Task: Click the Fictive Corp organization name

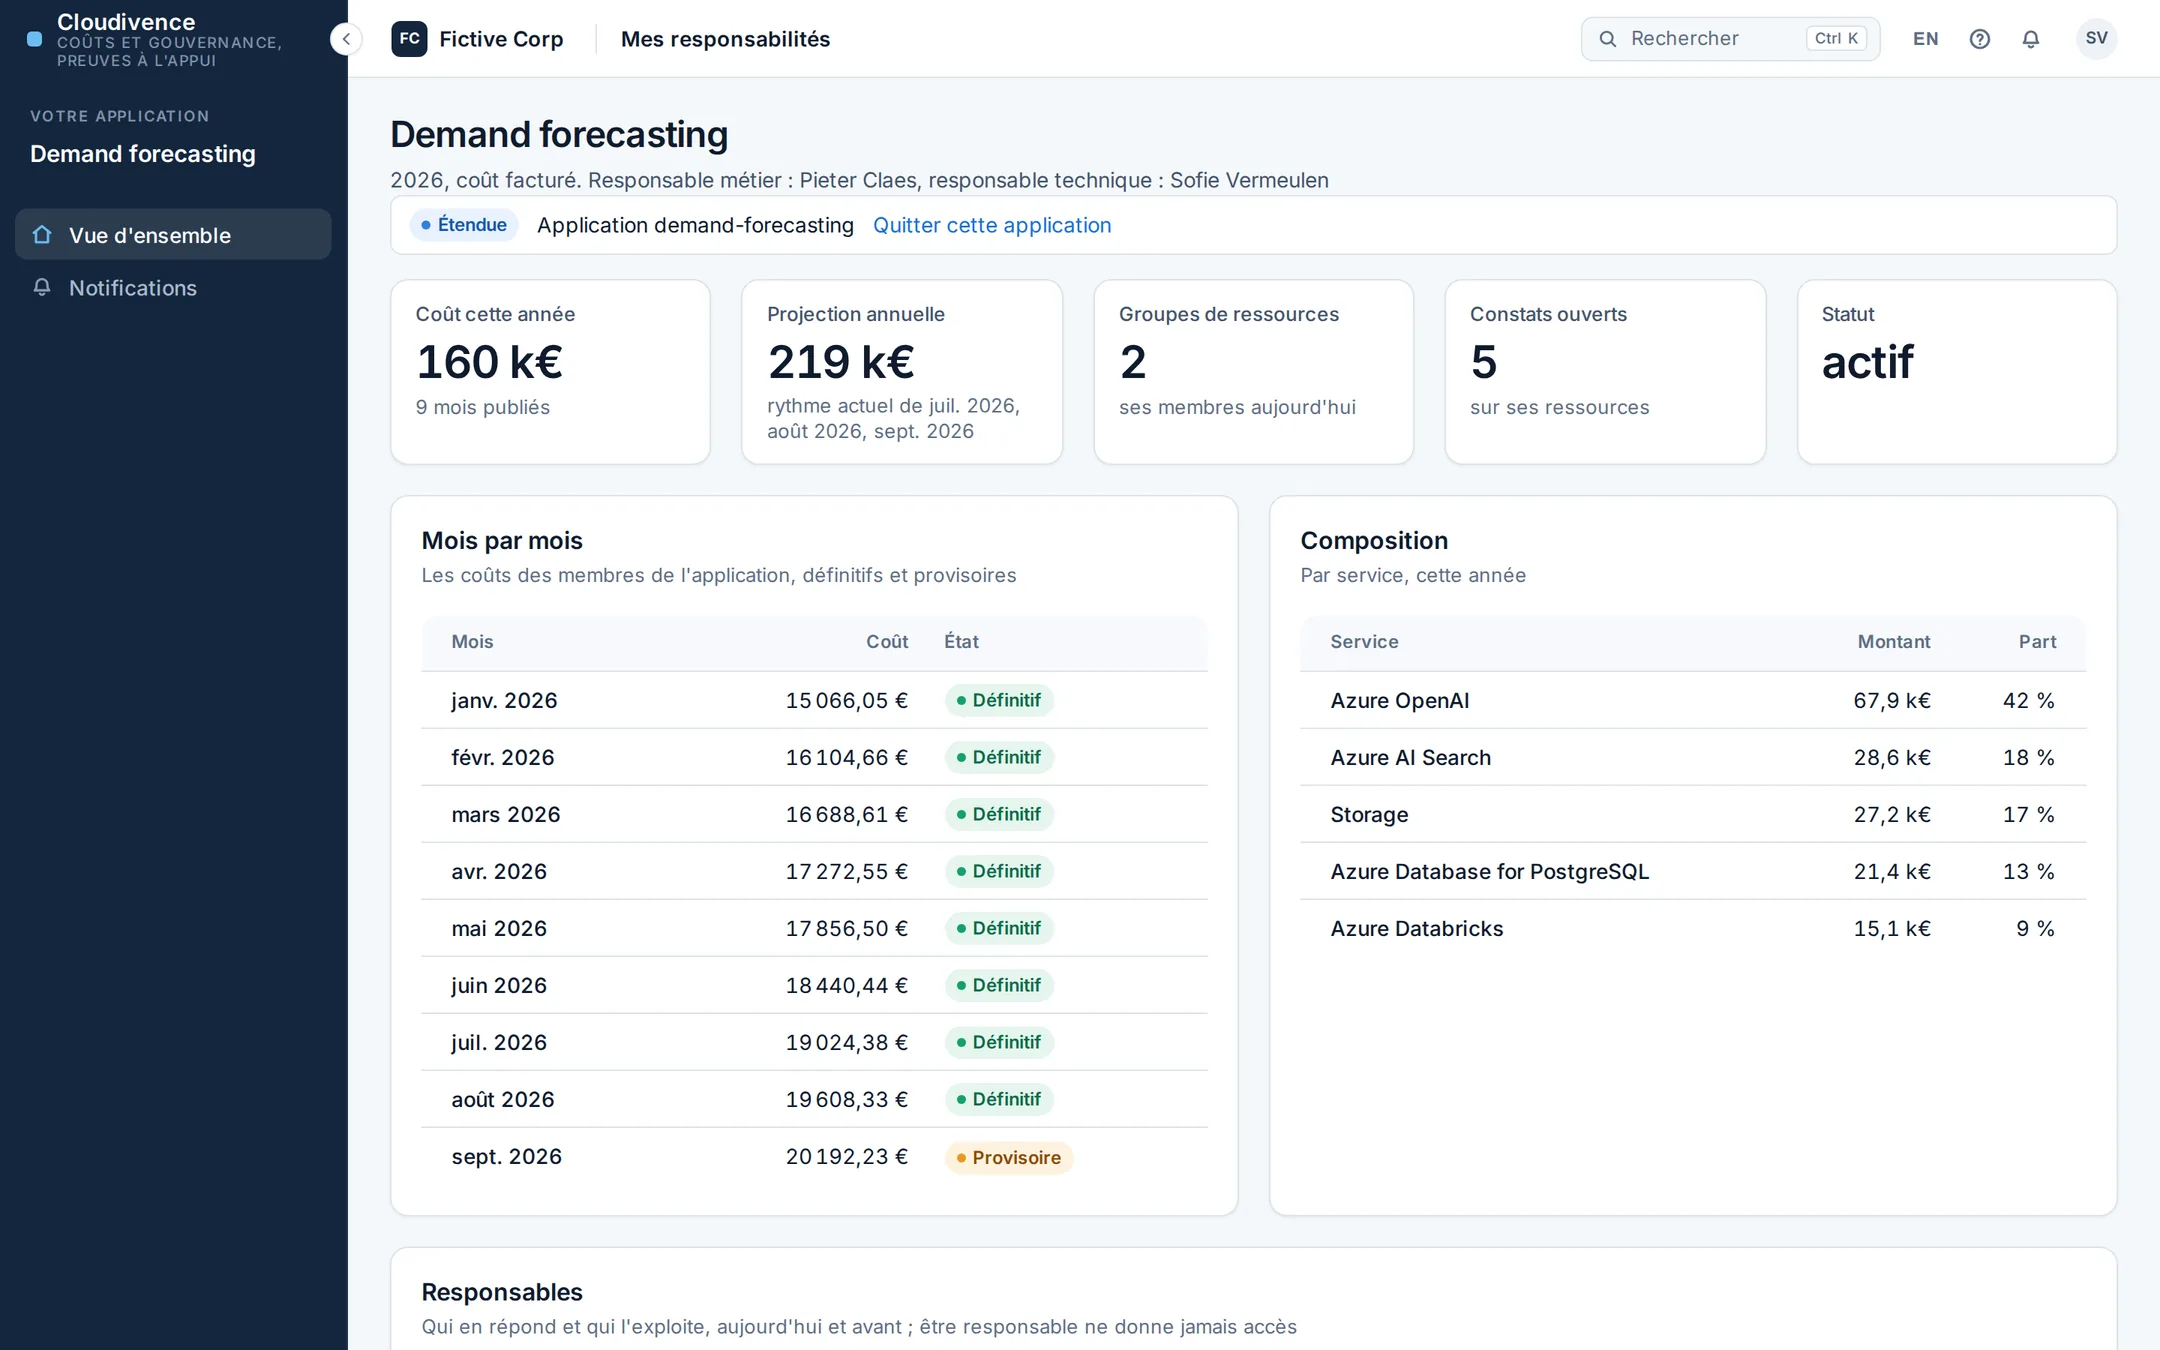Action: 501,39
